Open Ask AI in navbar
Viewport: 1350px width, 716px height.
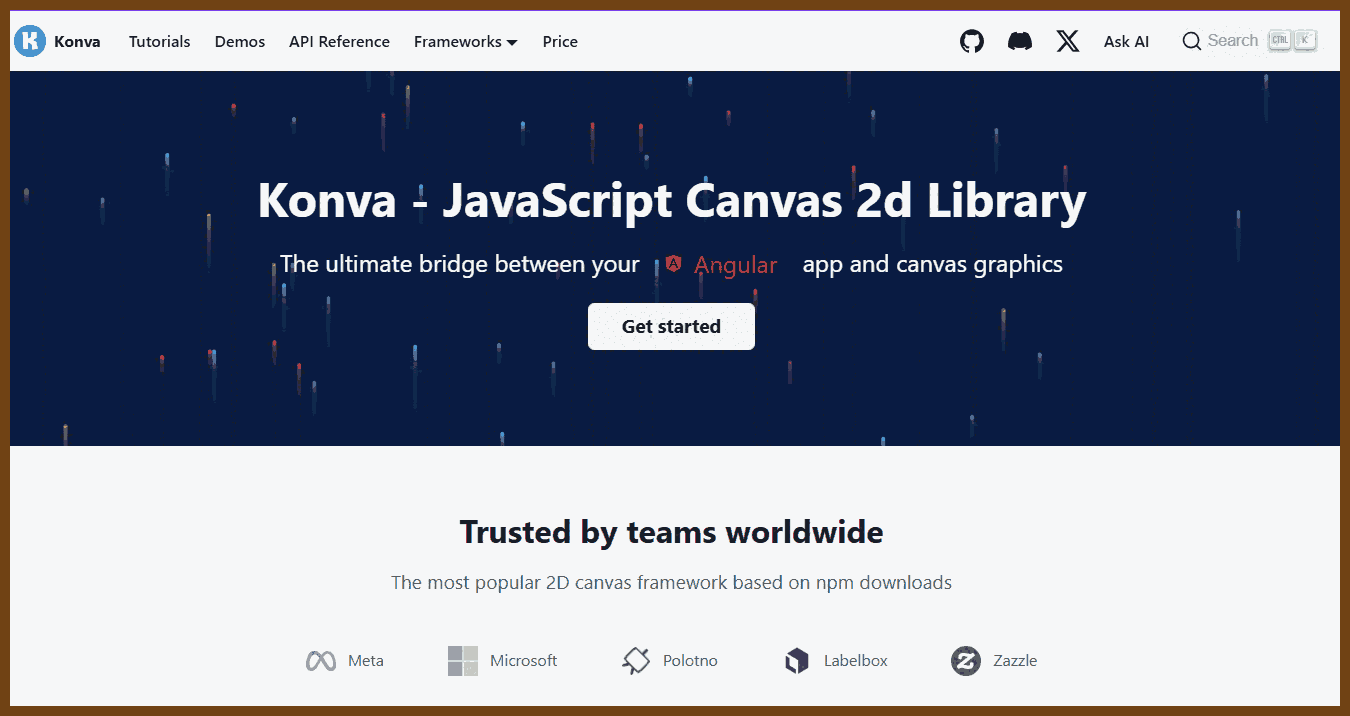tap(1126, 42)
